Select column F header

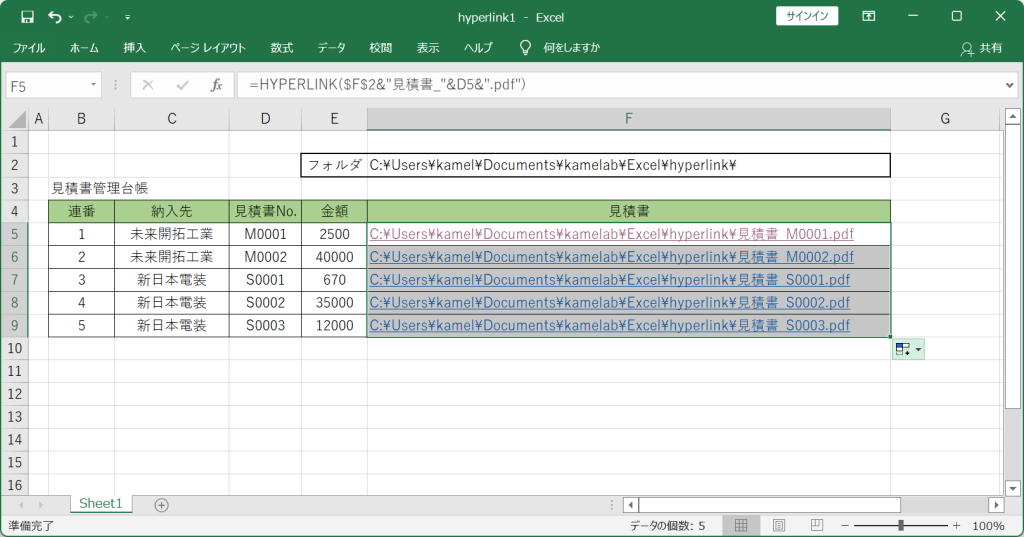[x=628, y=119]
